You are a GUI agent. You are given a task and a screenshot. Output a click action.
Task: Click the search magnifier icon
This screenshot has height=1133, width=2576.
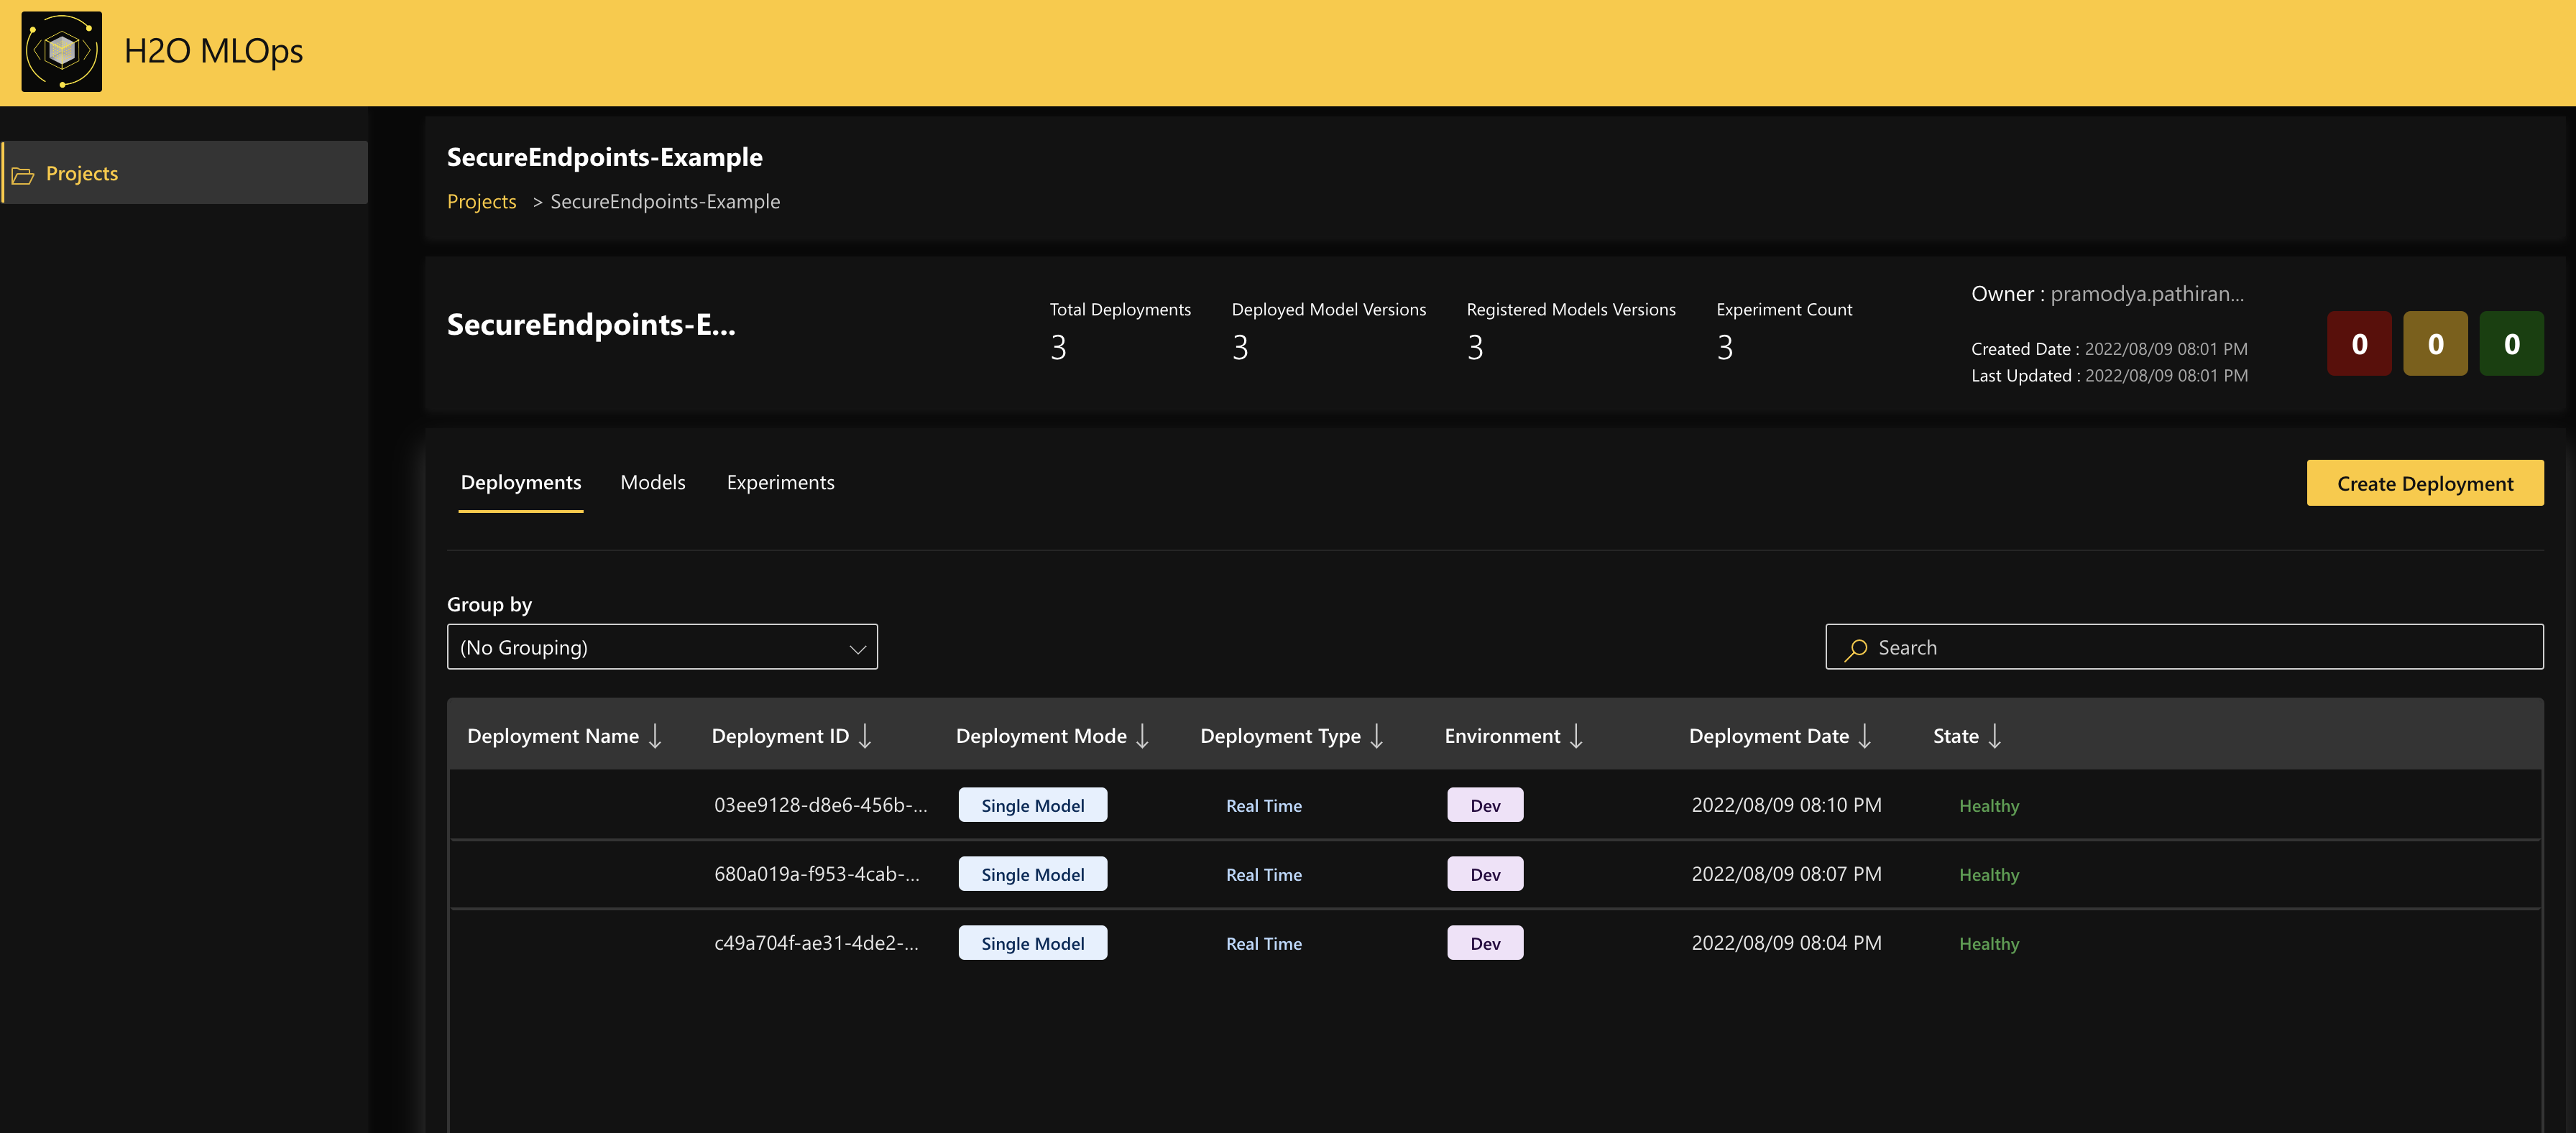coord(1856,649)
